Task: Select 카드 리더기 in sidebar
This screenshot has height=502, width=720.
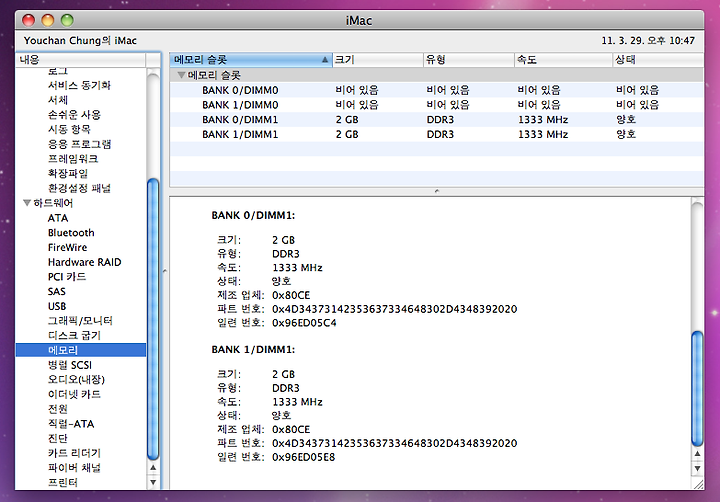Action: pos(74,453)
